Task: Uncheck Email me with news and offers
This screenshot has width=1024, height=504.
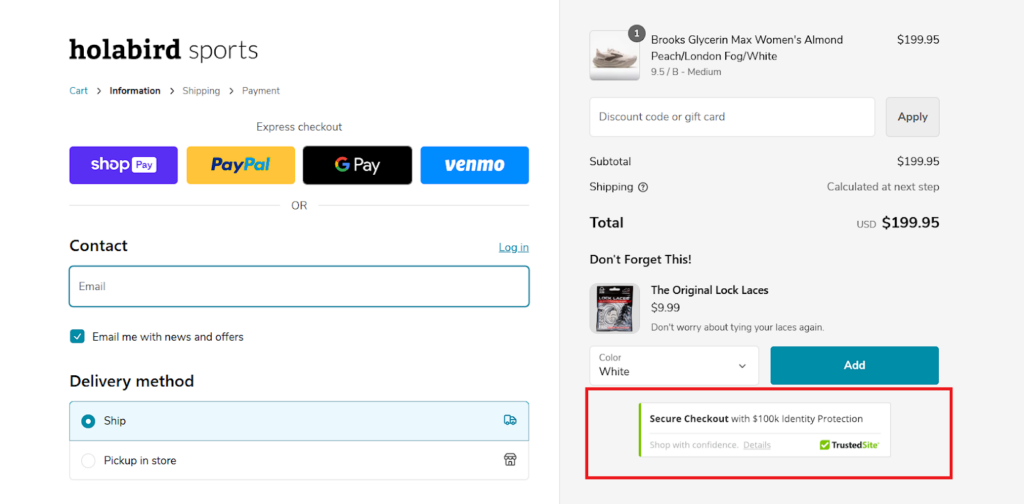Action: (x=78, y=337)
